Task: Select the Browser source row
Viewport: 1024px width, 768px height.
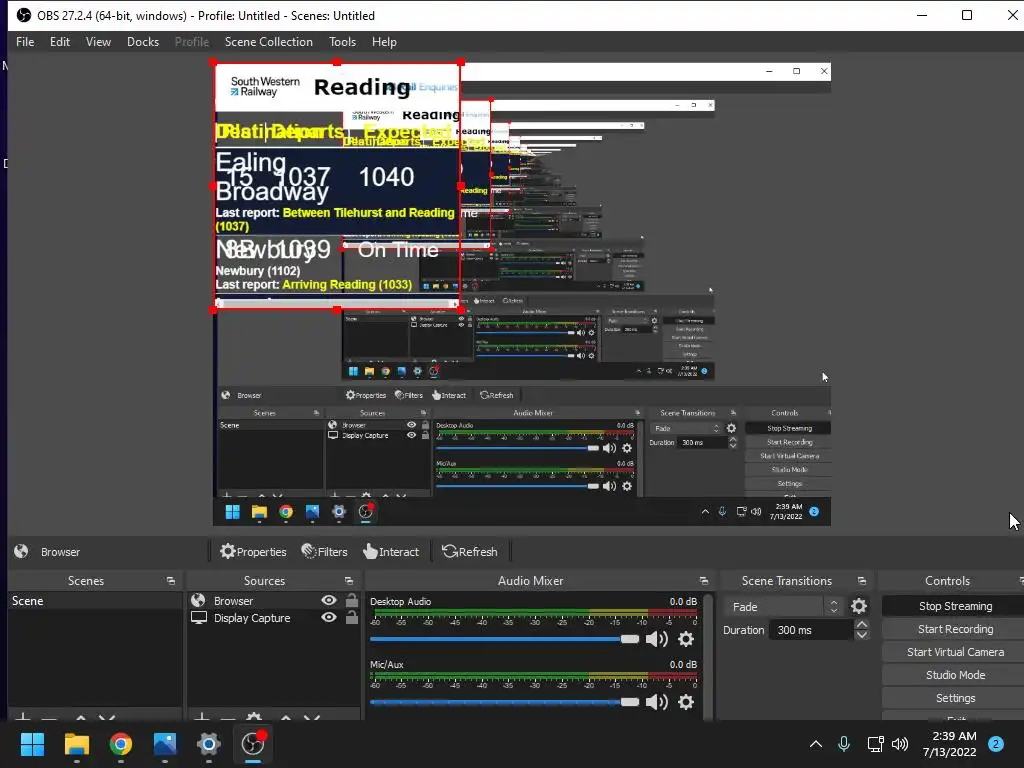Action: pos(274,600)
